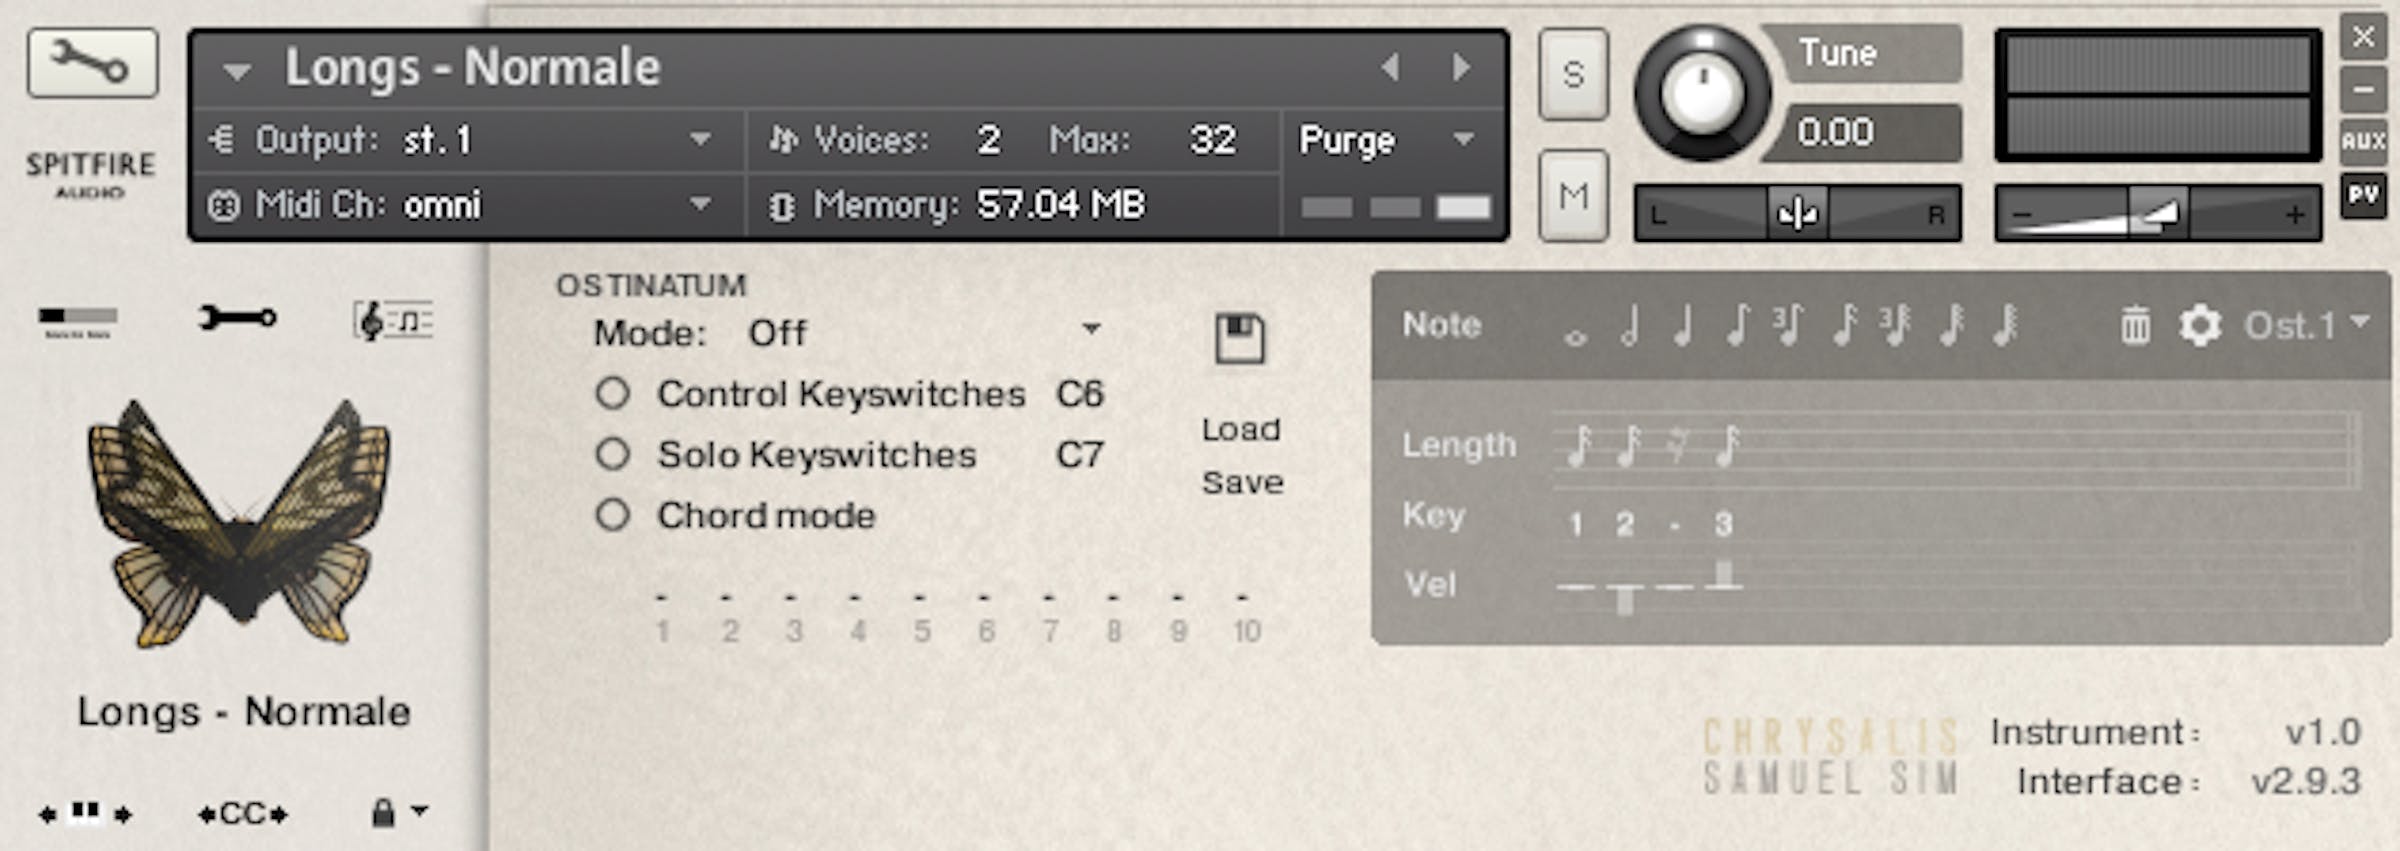Go to next instrument preset arrow
This screenshot has width=2400, height=851.
(1462, 68)
